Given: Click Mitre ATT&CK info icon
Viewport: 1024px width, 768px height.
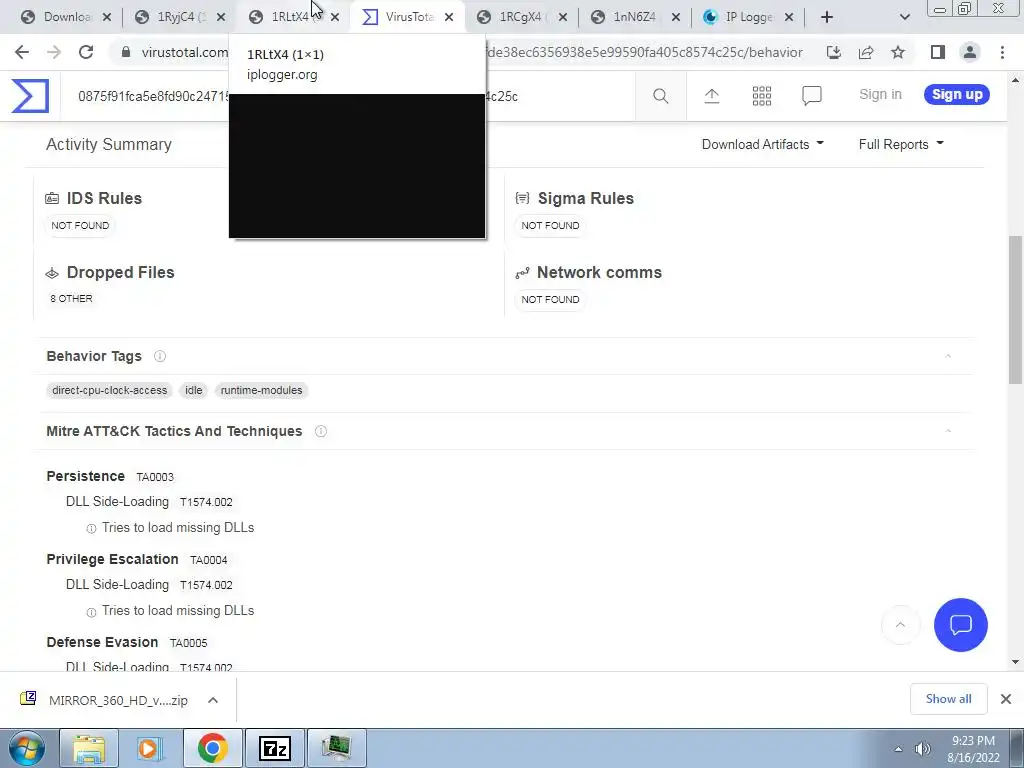Looking at the screenshot, I should 321,431.
